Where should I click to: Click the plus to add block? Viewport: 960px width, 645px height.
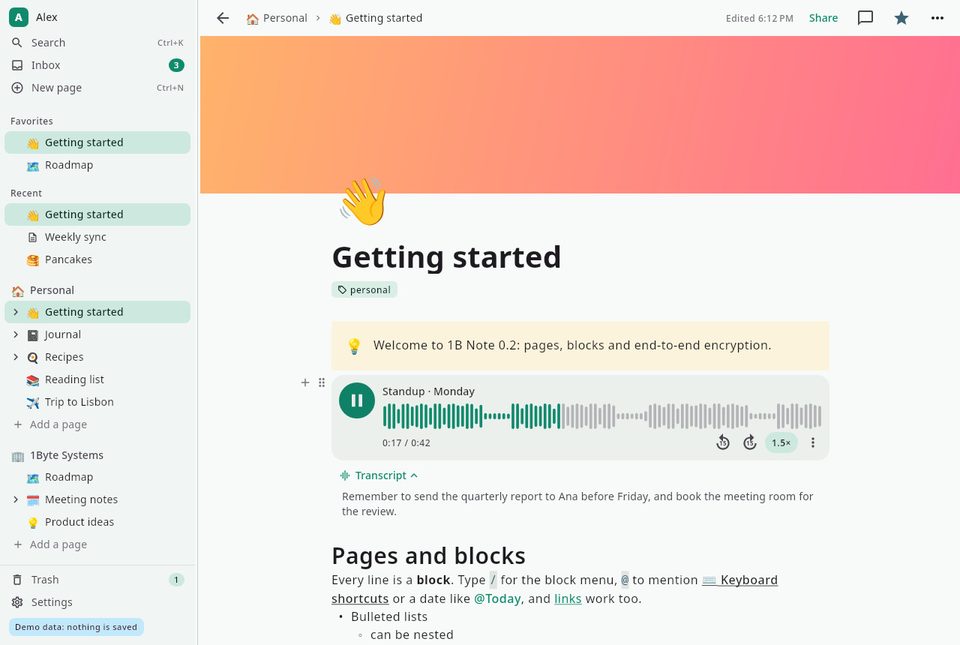click(305, 382)
